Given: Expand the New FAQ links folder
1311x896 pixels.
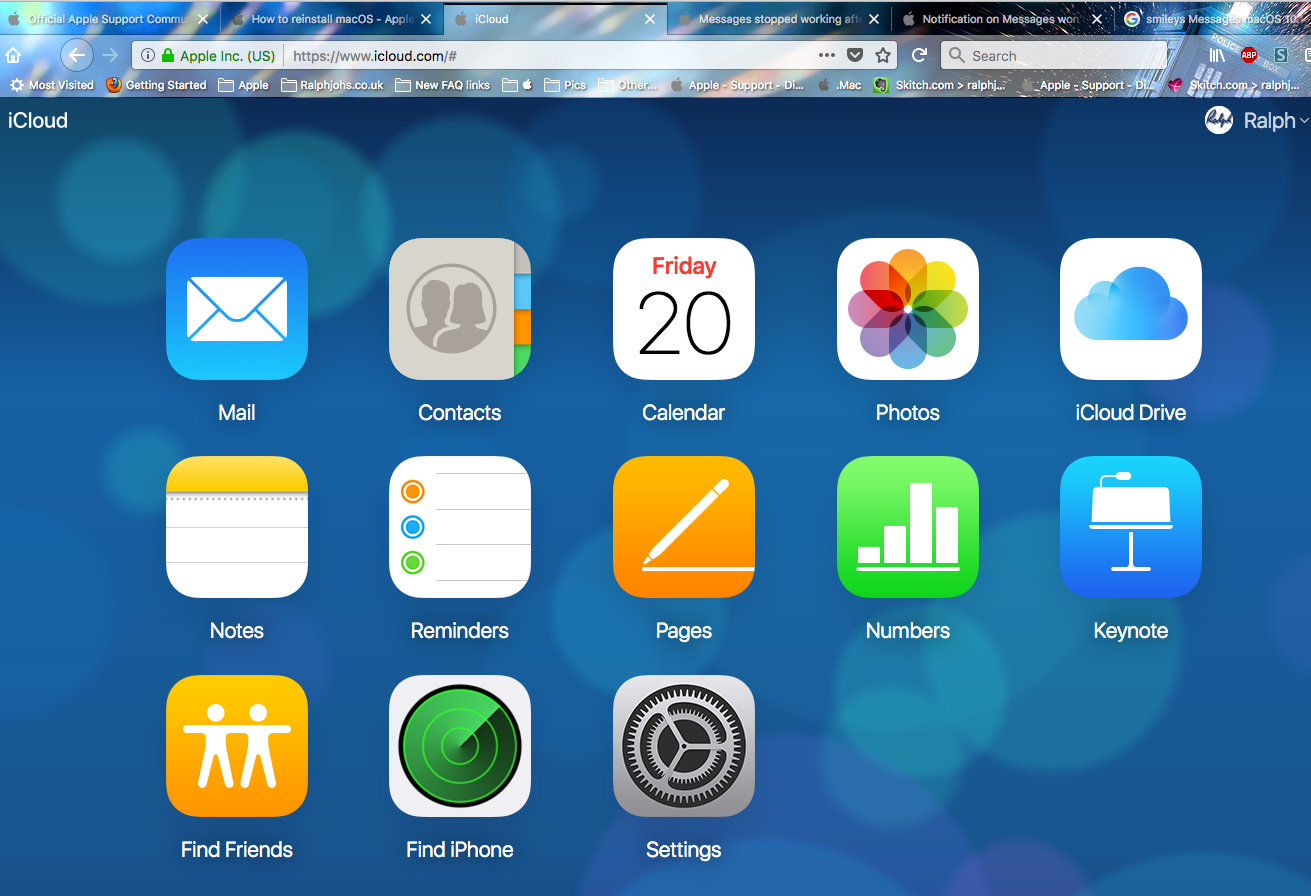Looking at the screenshot, I should click(442, 85).
